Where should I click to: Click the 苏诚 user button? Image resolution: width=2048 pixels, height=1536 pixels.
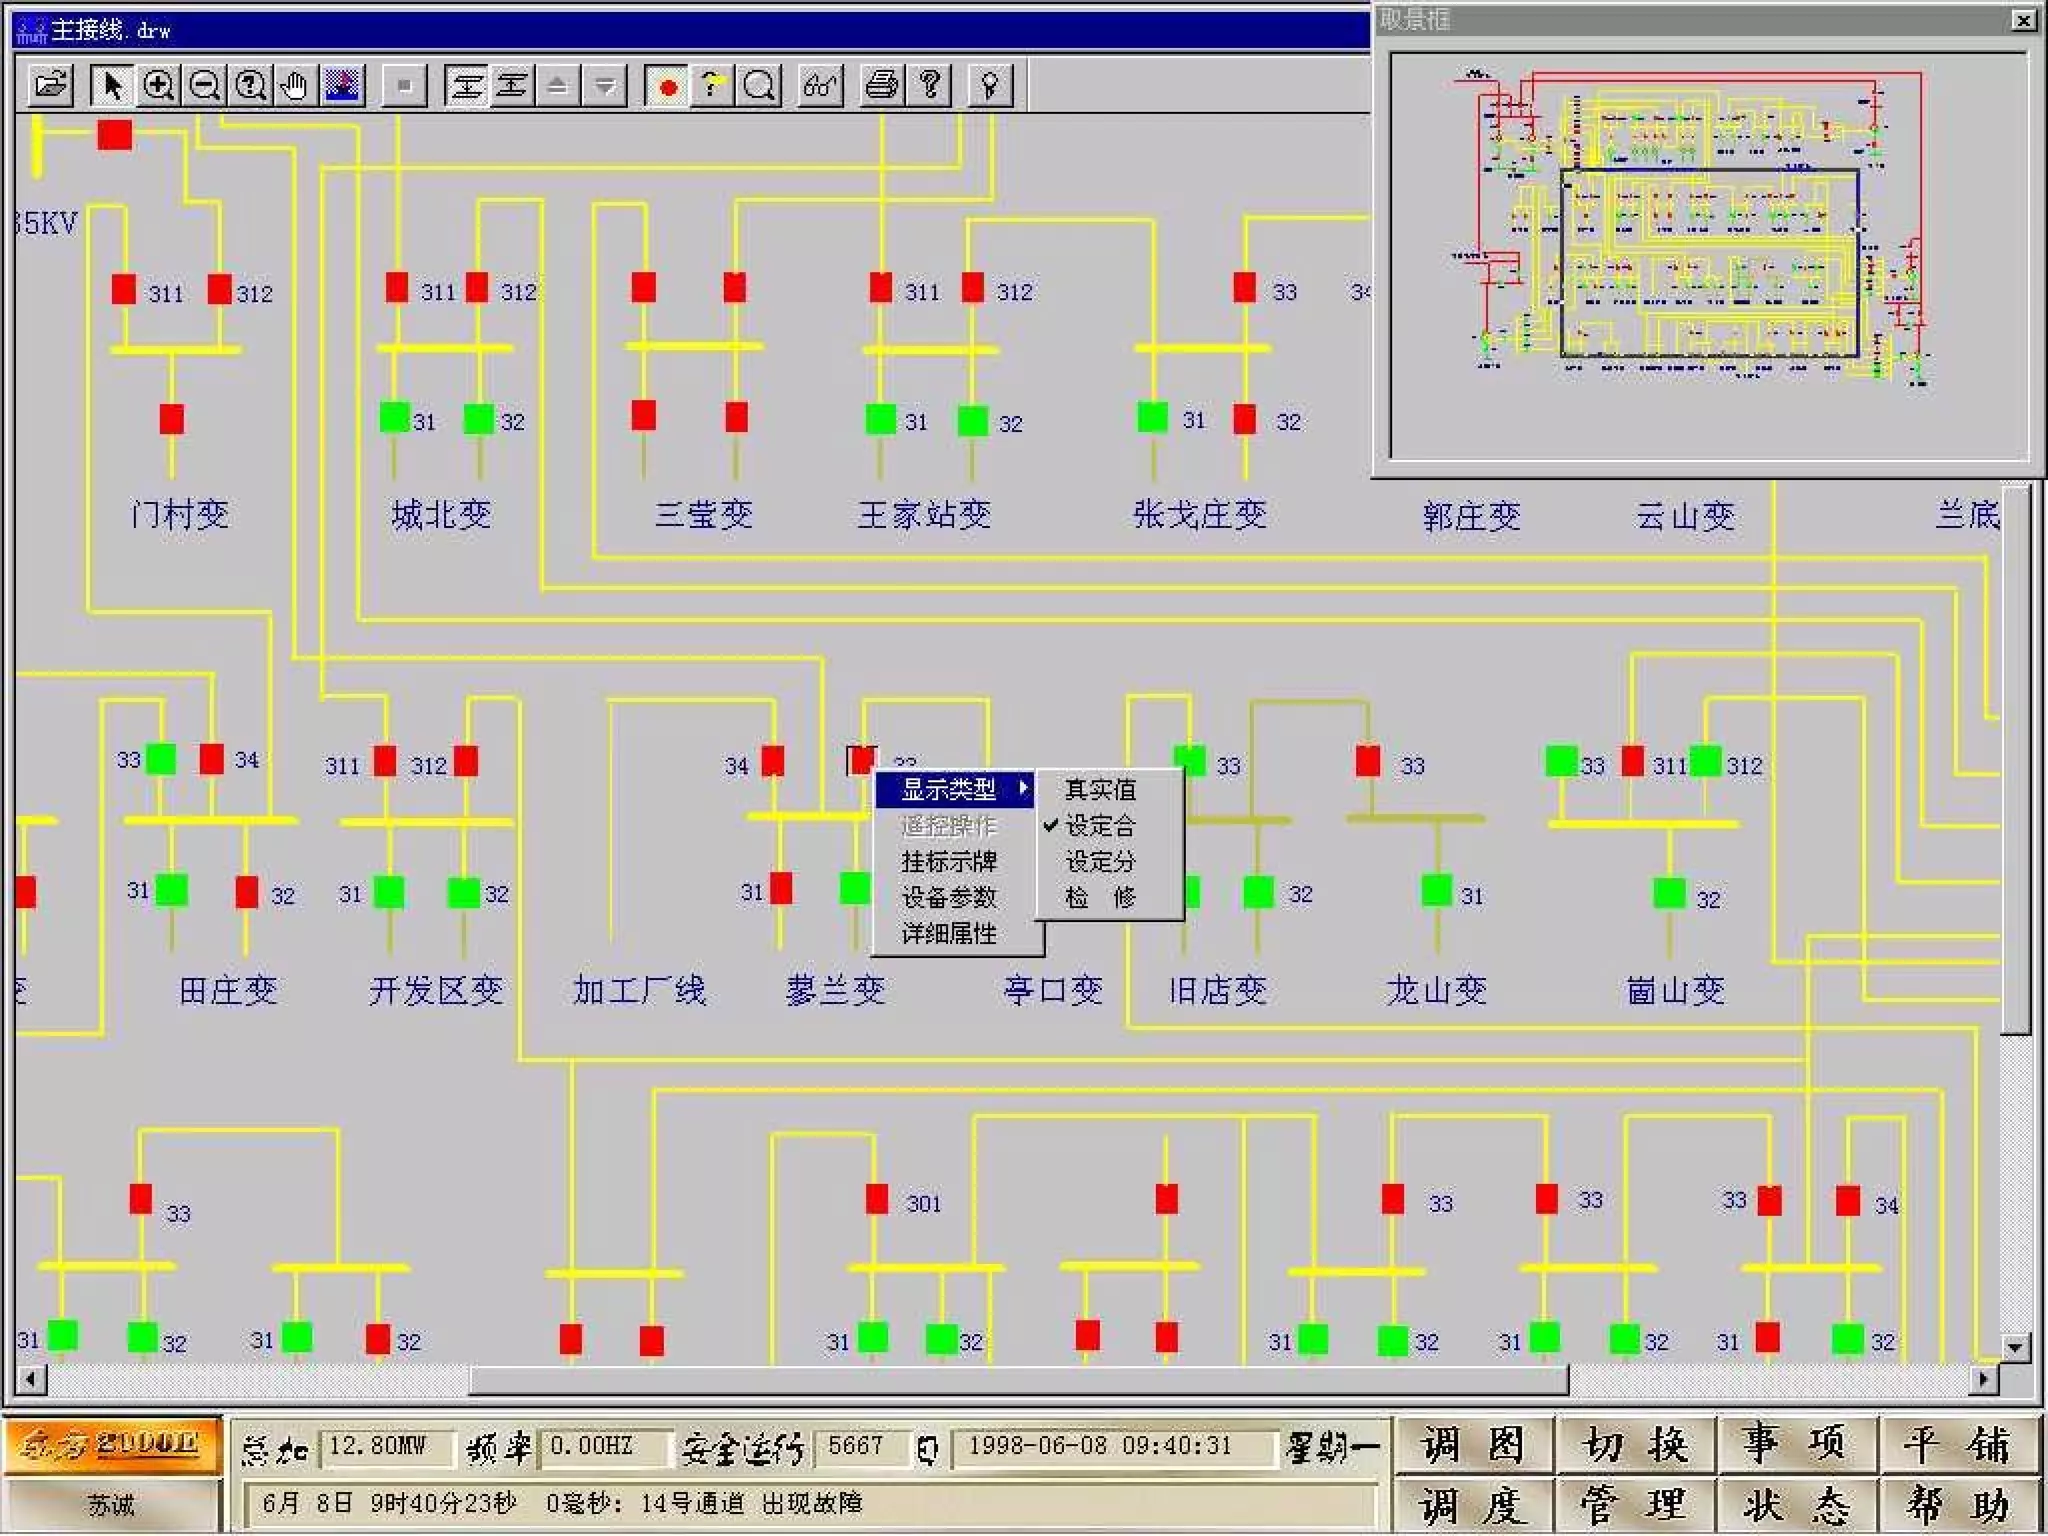110,1505
